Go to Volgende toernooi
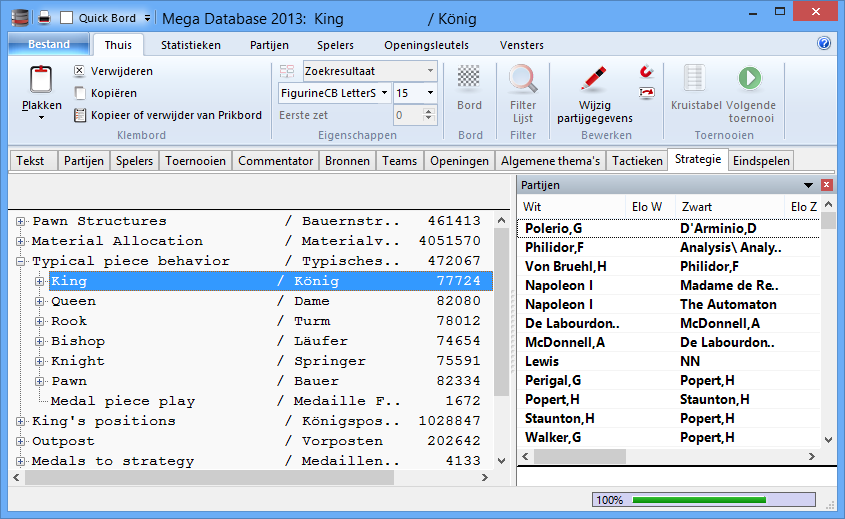 point(750,80)
